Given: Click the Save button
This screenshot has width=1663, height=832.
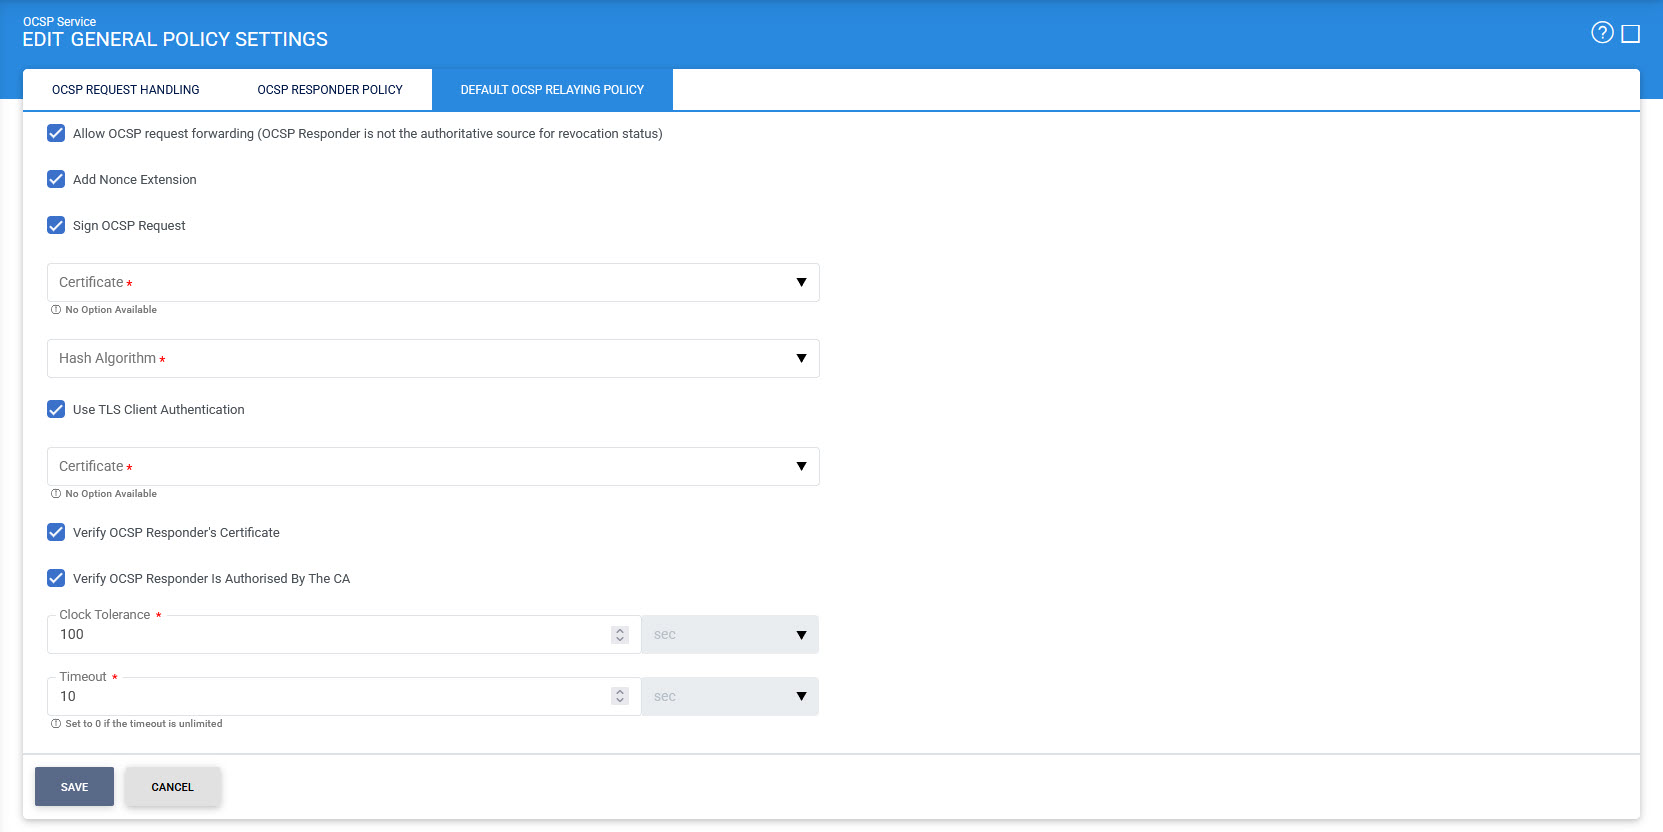Looking at the screenshot, I should click(x=74, y=787).
